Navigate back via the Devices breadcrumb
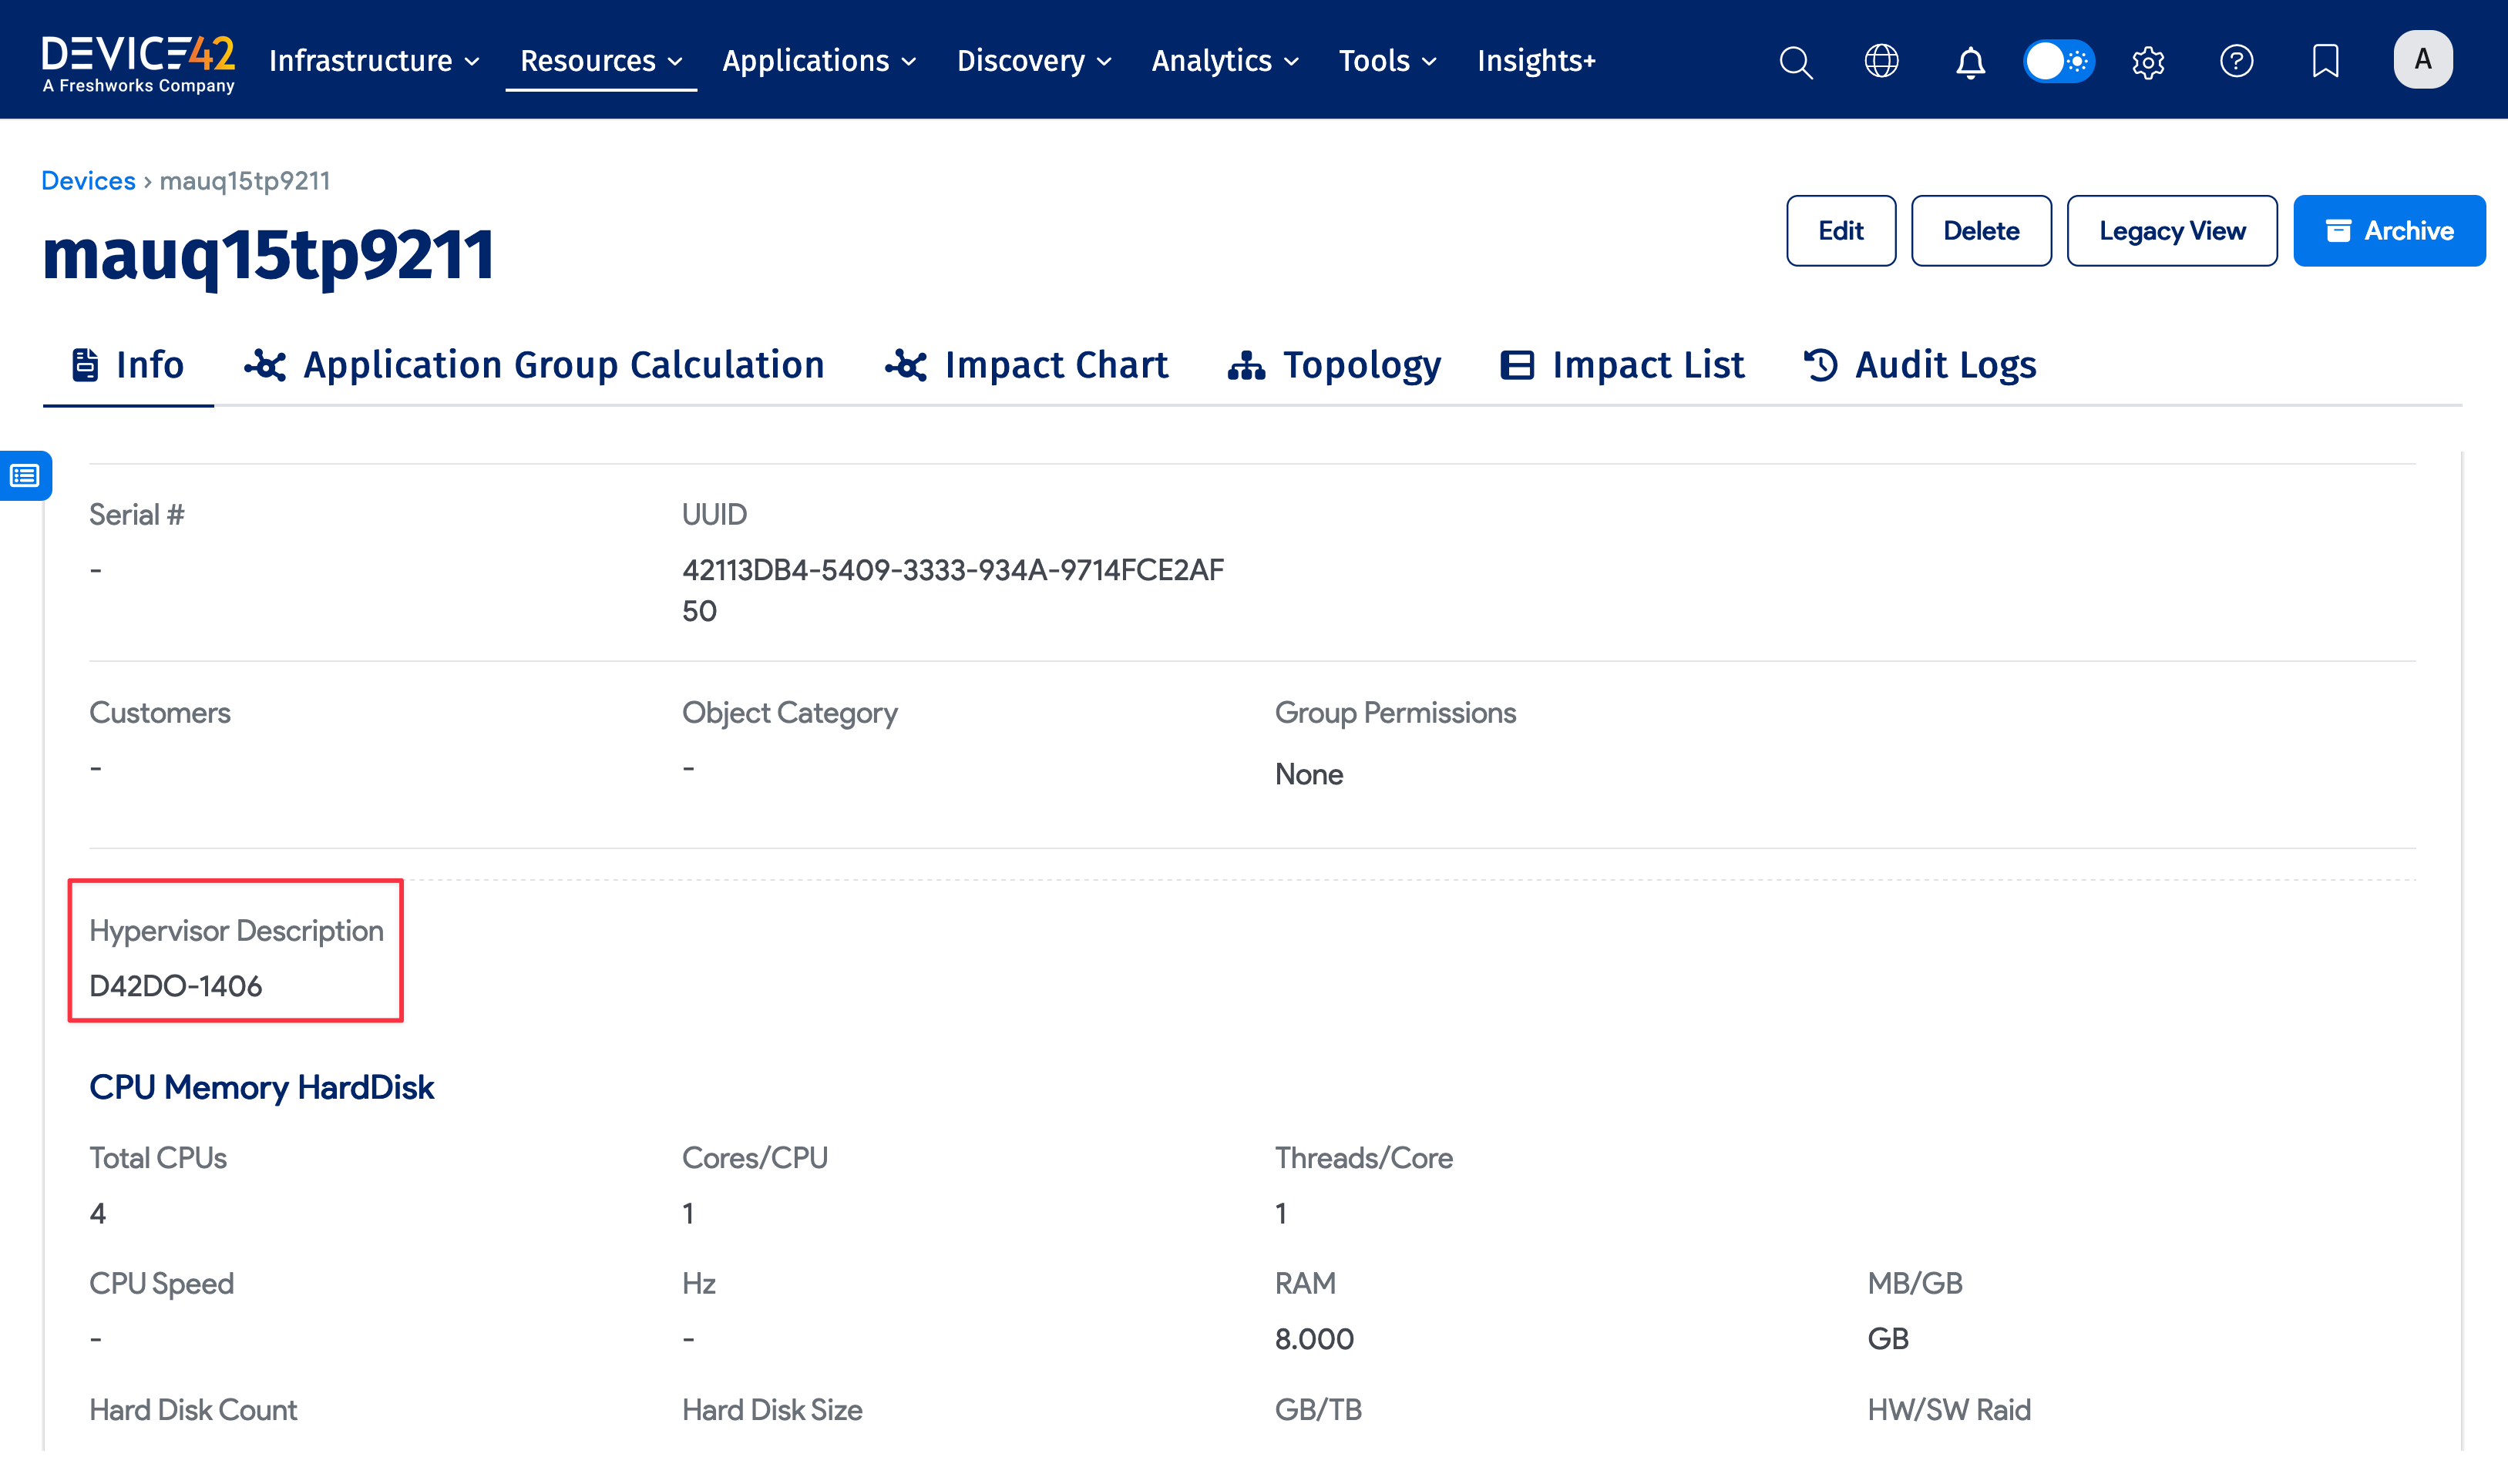The image size is (2508, 1484). 88,180
